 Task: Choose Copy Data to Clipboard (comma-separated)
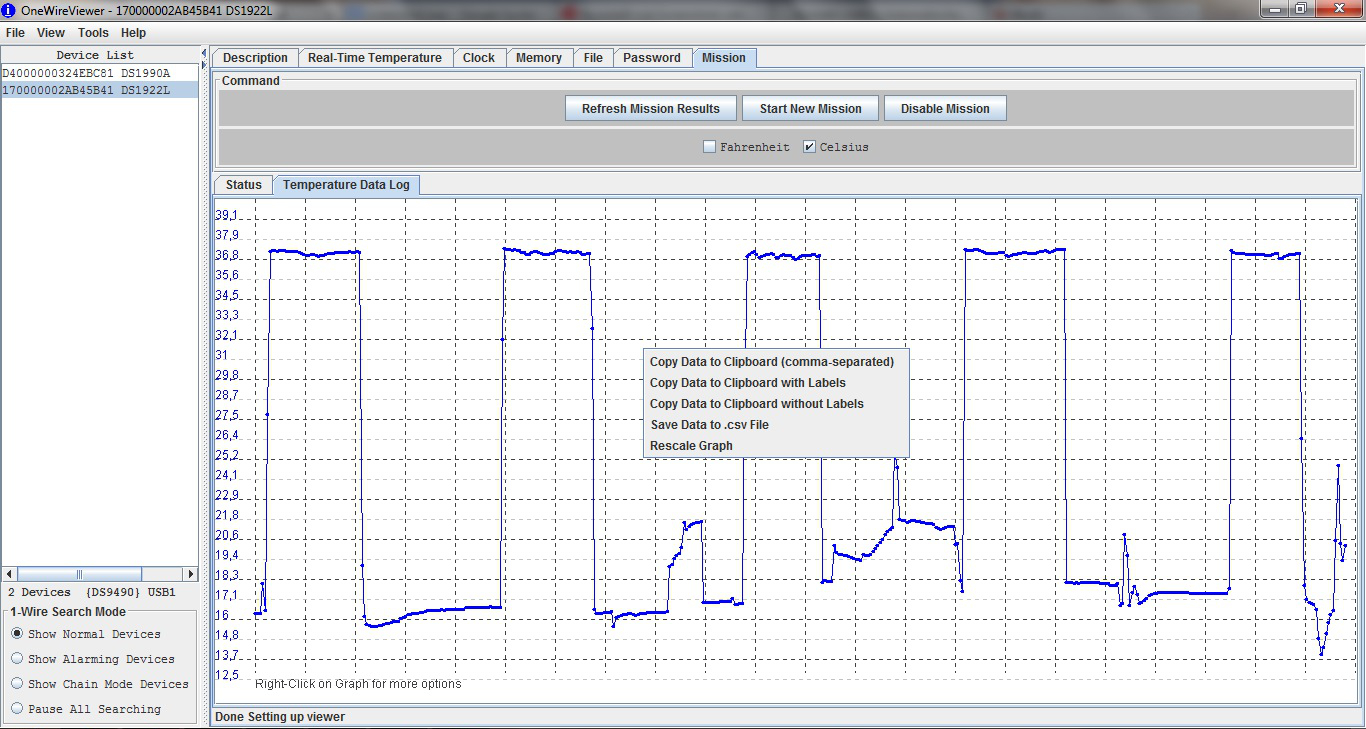tap(776, 362)
